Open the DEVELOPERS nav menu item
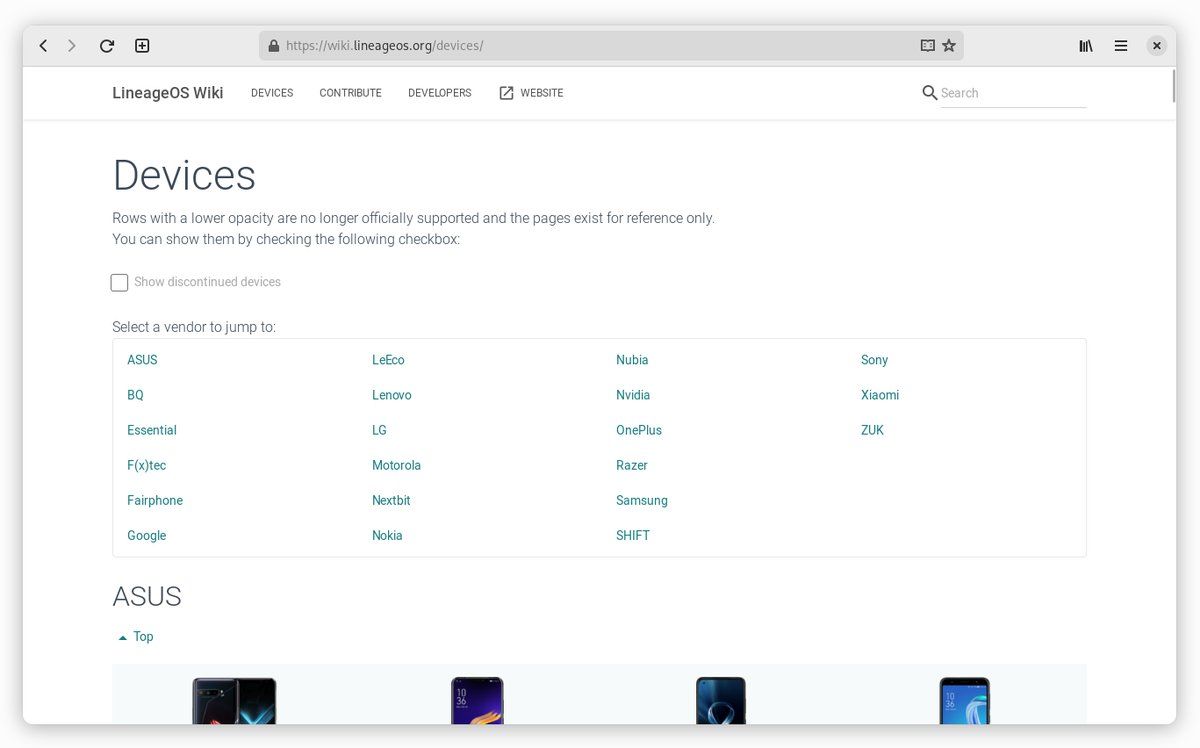Image resolution: width=1200 pixels, height=748 pixels. (x=440, y=93)
